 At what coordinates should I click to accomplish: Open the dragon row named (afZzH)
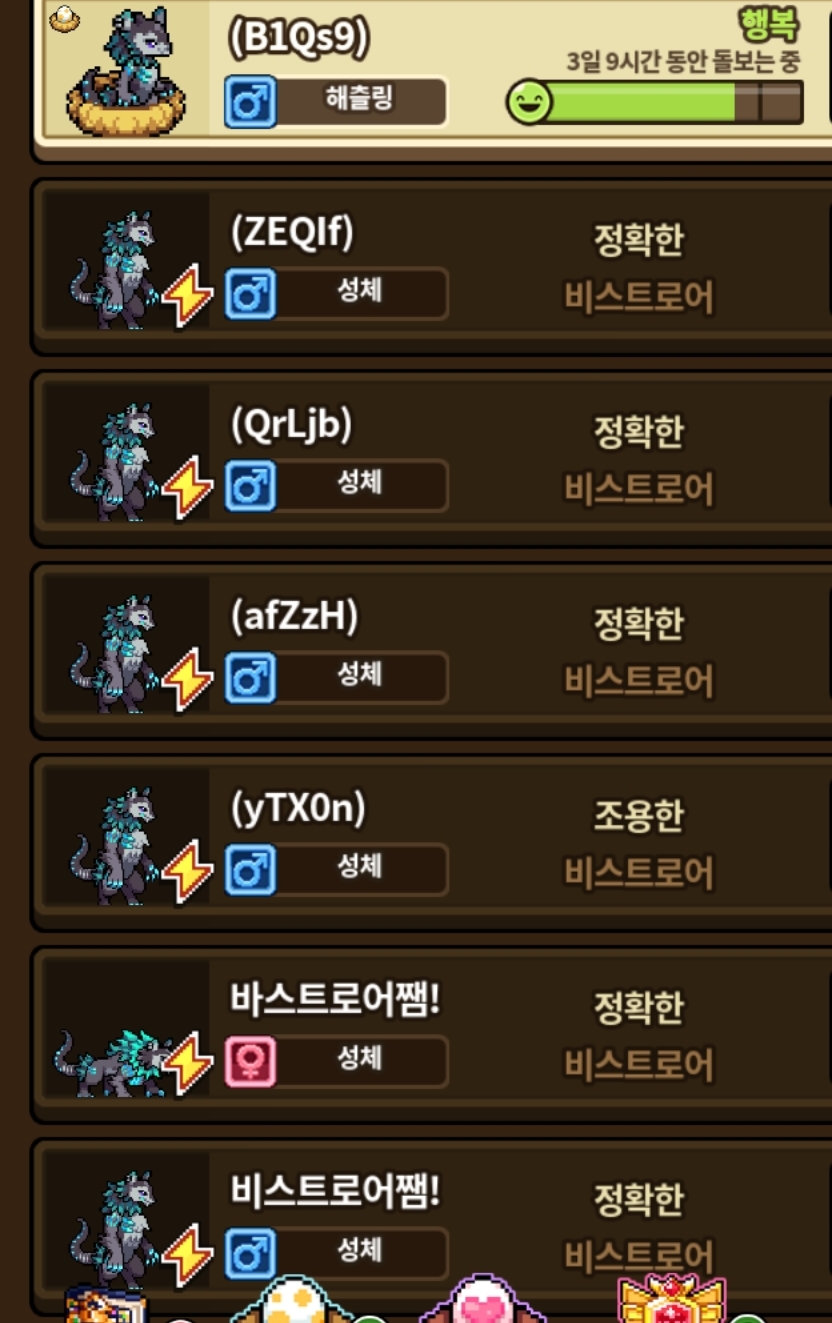coord(430,653)
